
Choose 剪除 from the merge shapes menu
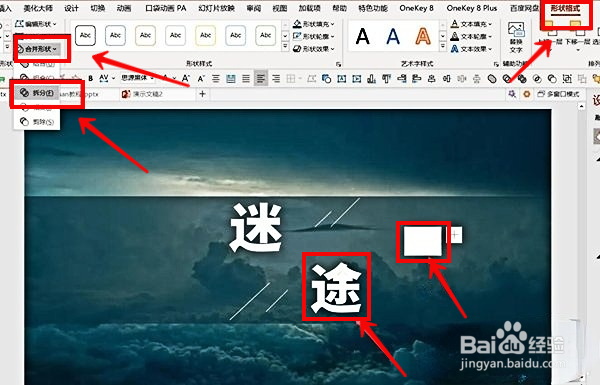(37, 122)
